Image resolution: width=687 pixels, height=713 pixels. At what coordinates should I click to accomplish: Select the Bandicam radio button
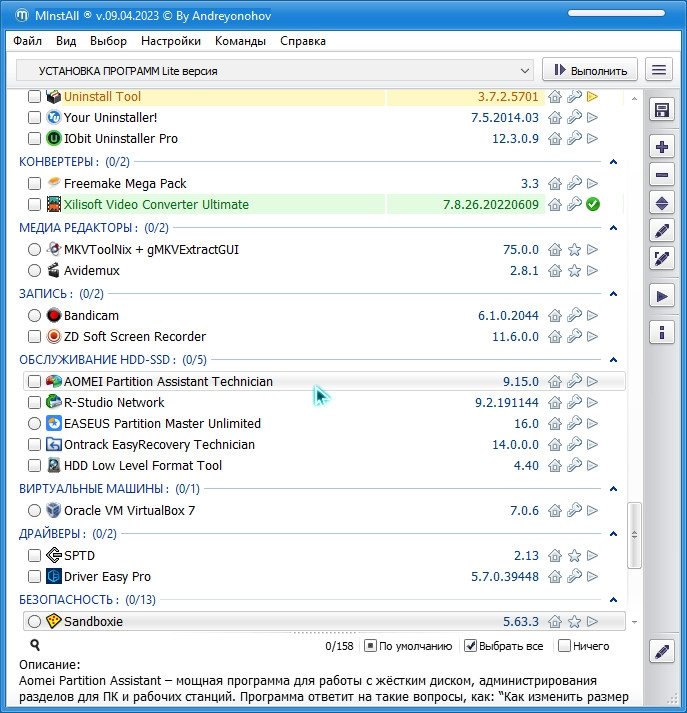point(34,315)
